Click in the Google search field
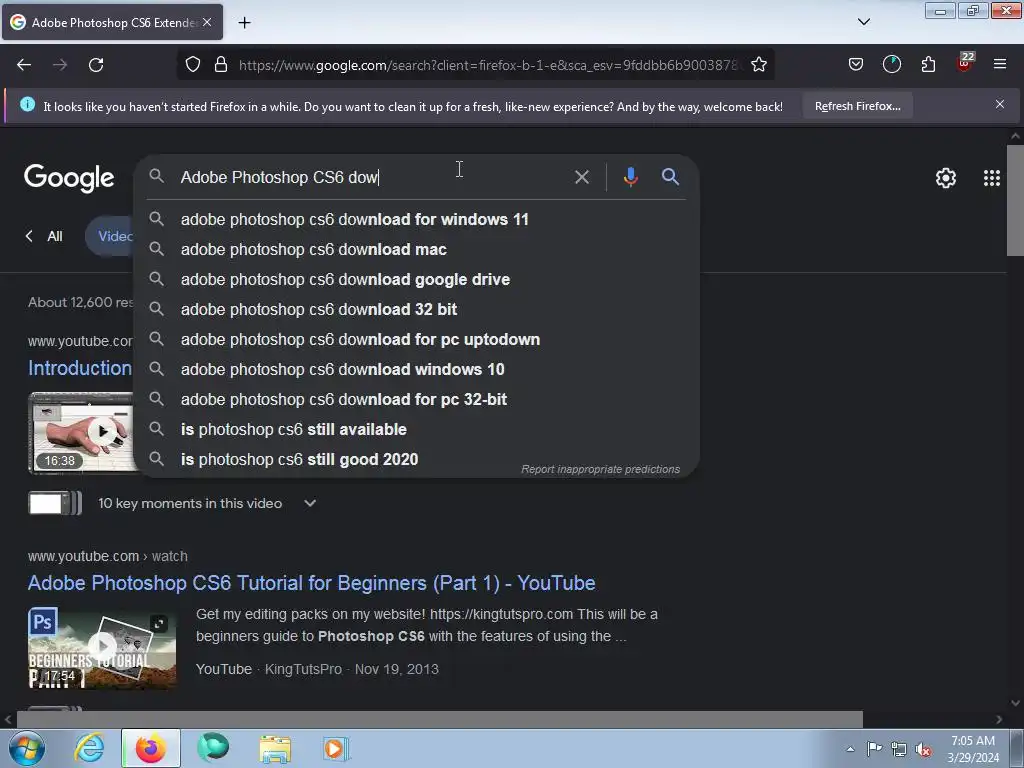The width and height of the screenshot is (1024, 768). (372, 177)
